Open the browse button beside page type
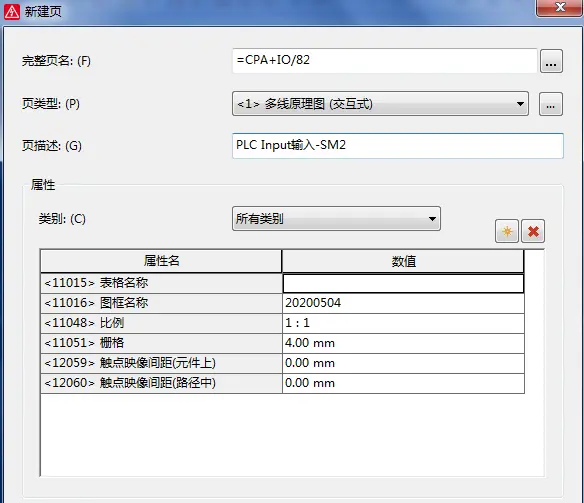The height and width of the screenshot is (503, 584). coord(551,104)
